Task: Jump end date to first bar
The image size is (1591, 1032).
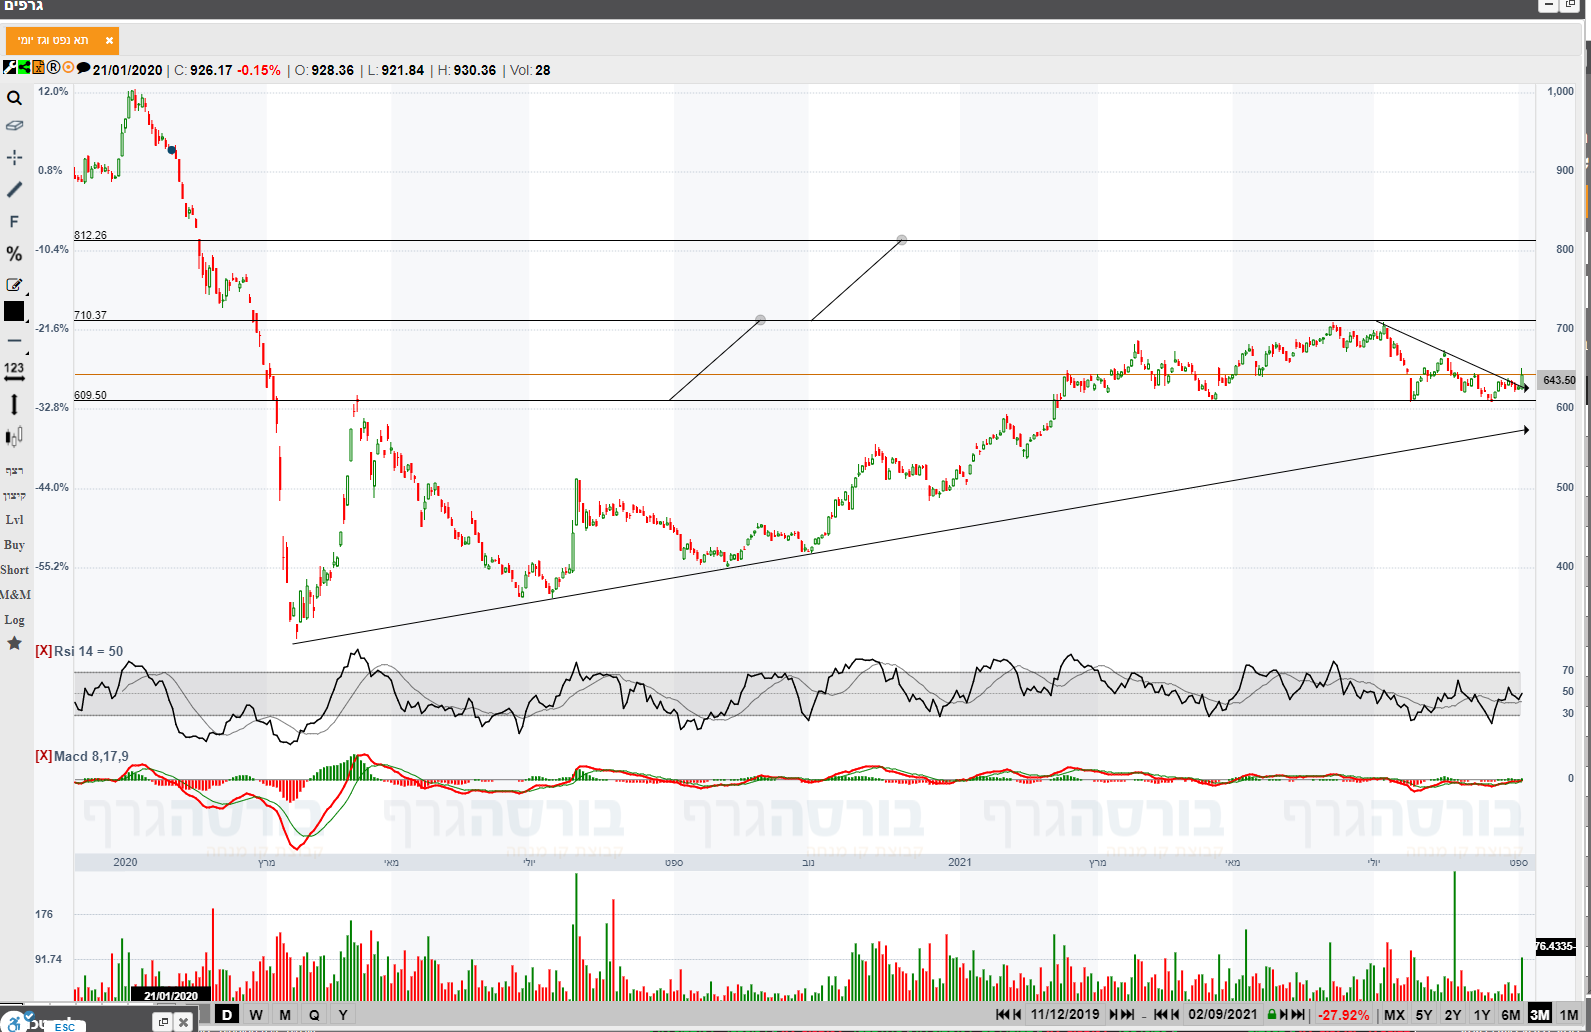Action: pyautogui.click(x=1160, y=1015)
